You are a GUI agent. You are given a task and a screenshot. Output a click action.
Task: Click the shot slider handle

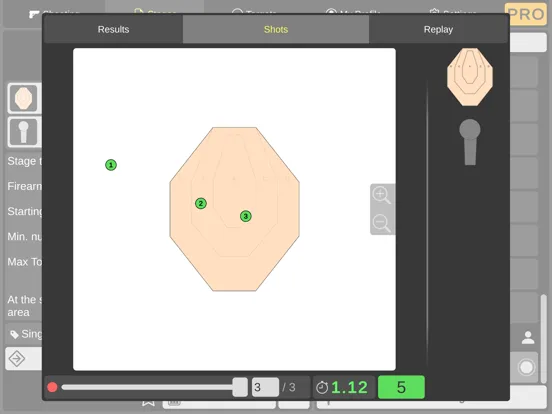(240, 387)
